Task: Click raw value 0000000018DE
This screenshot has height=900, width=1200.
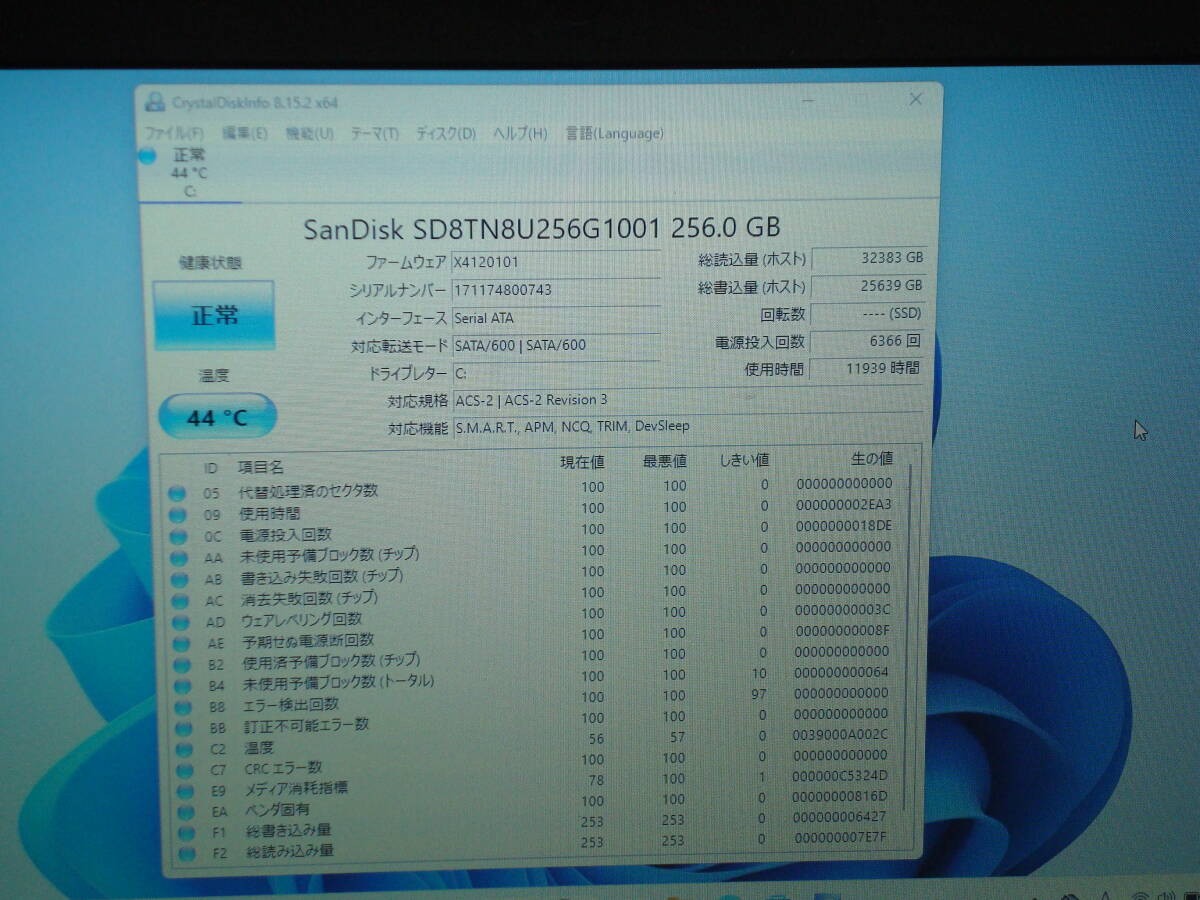Action: 844,526
